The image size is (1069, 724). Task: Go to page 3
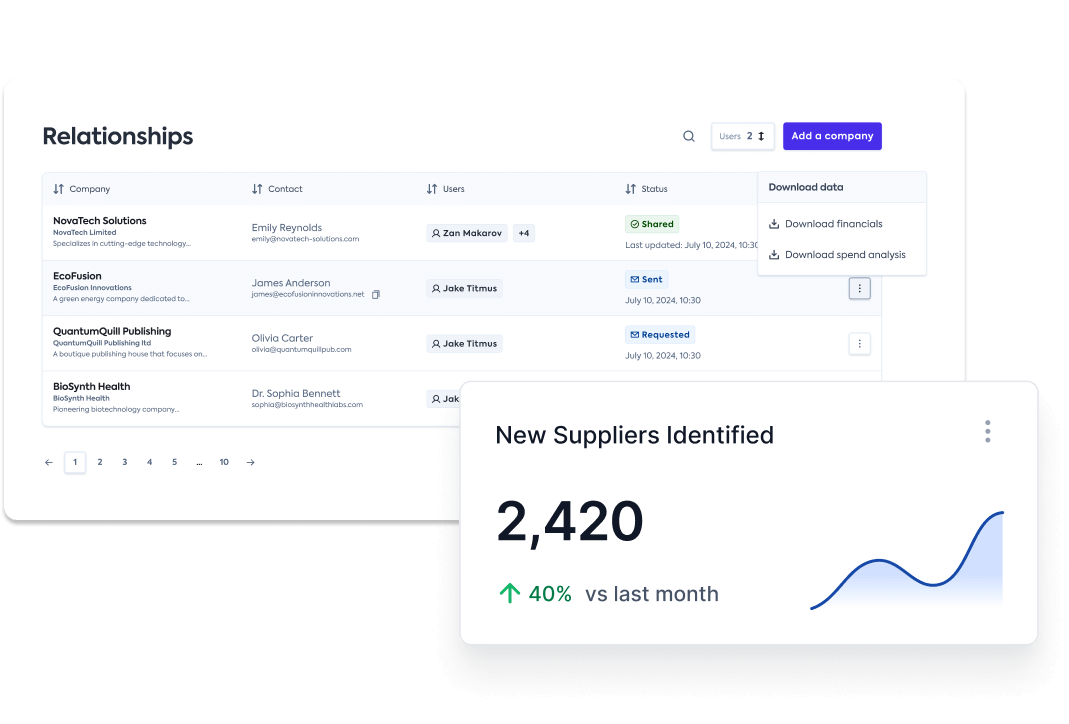pos(125,462)
